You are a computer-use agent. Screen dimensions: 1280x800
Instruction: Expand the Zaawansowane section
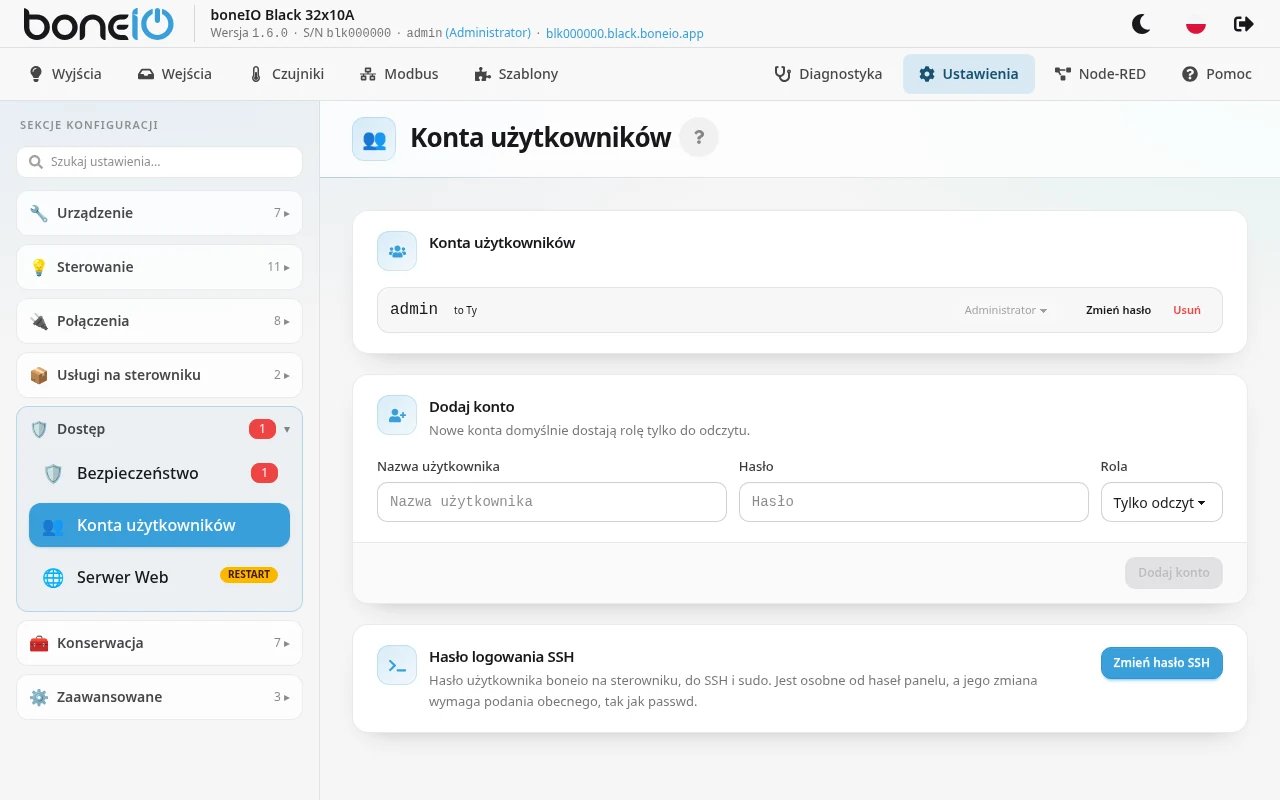(159, 697)
